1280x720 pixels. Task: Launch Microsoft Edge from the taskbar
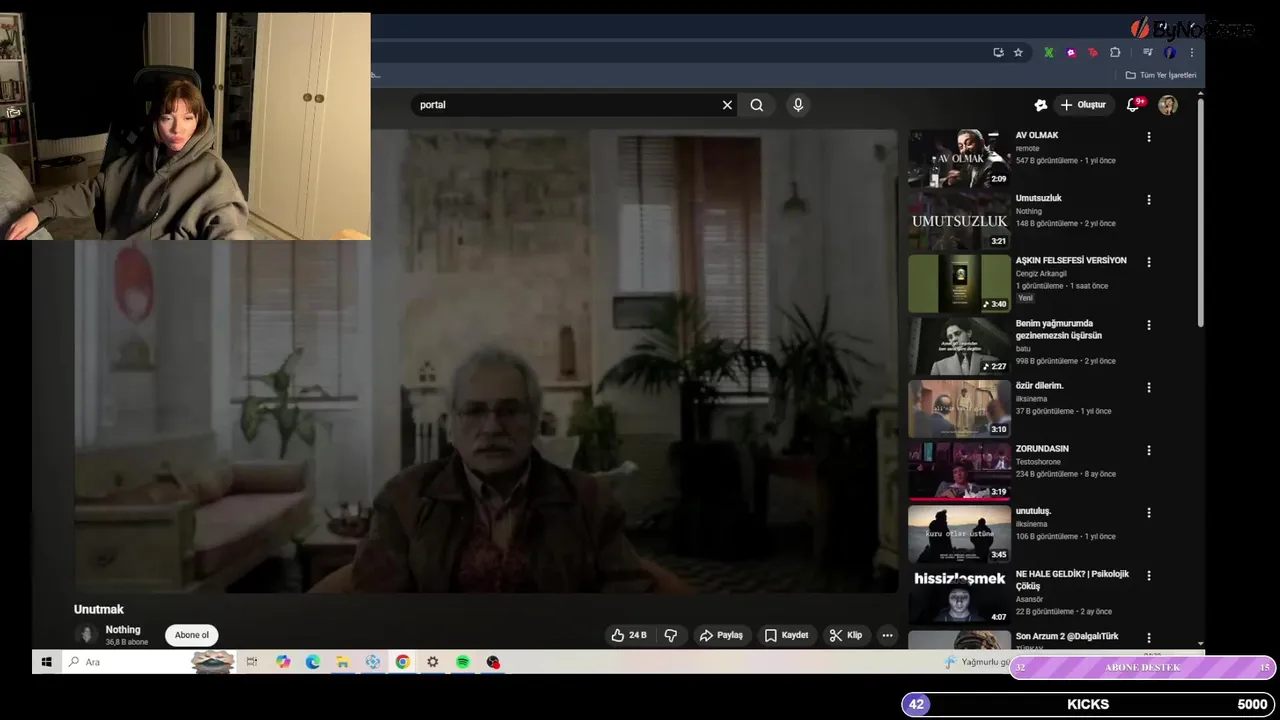coord(312,662)
